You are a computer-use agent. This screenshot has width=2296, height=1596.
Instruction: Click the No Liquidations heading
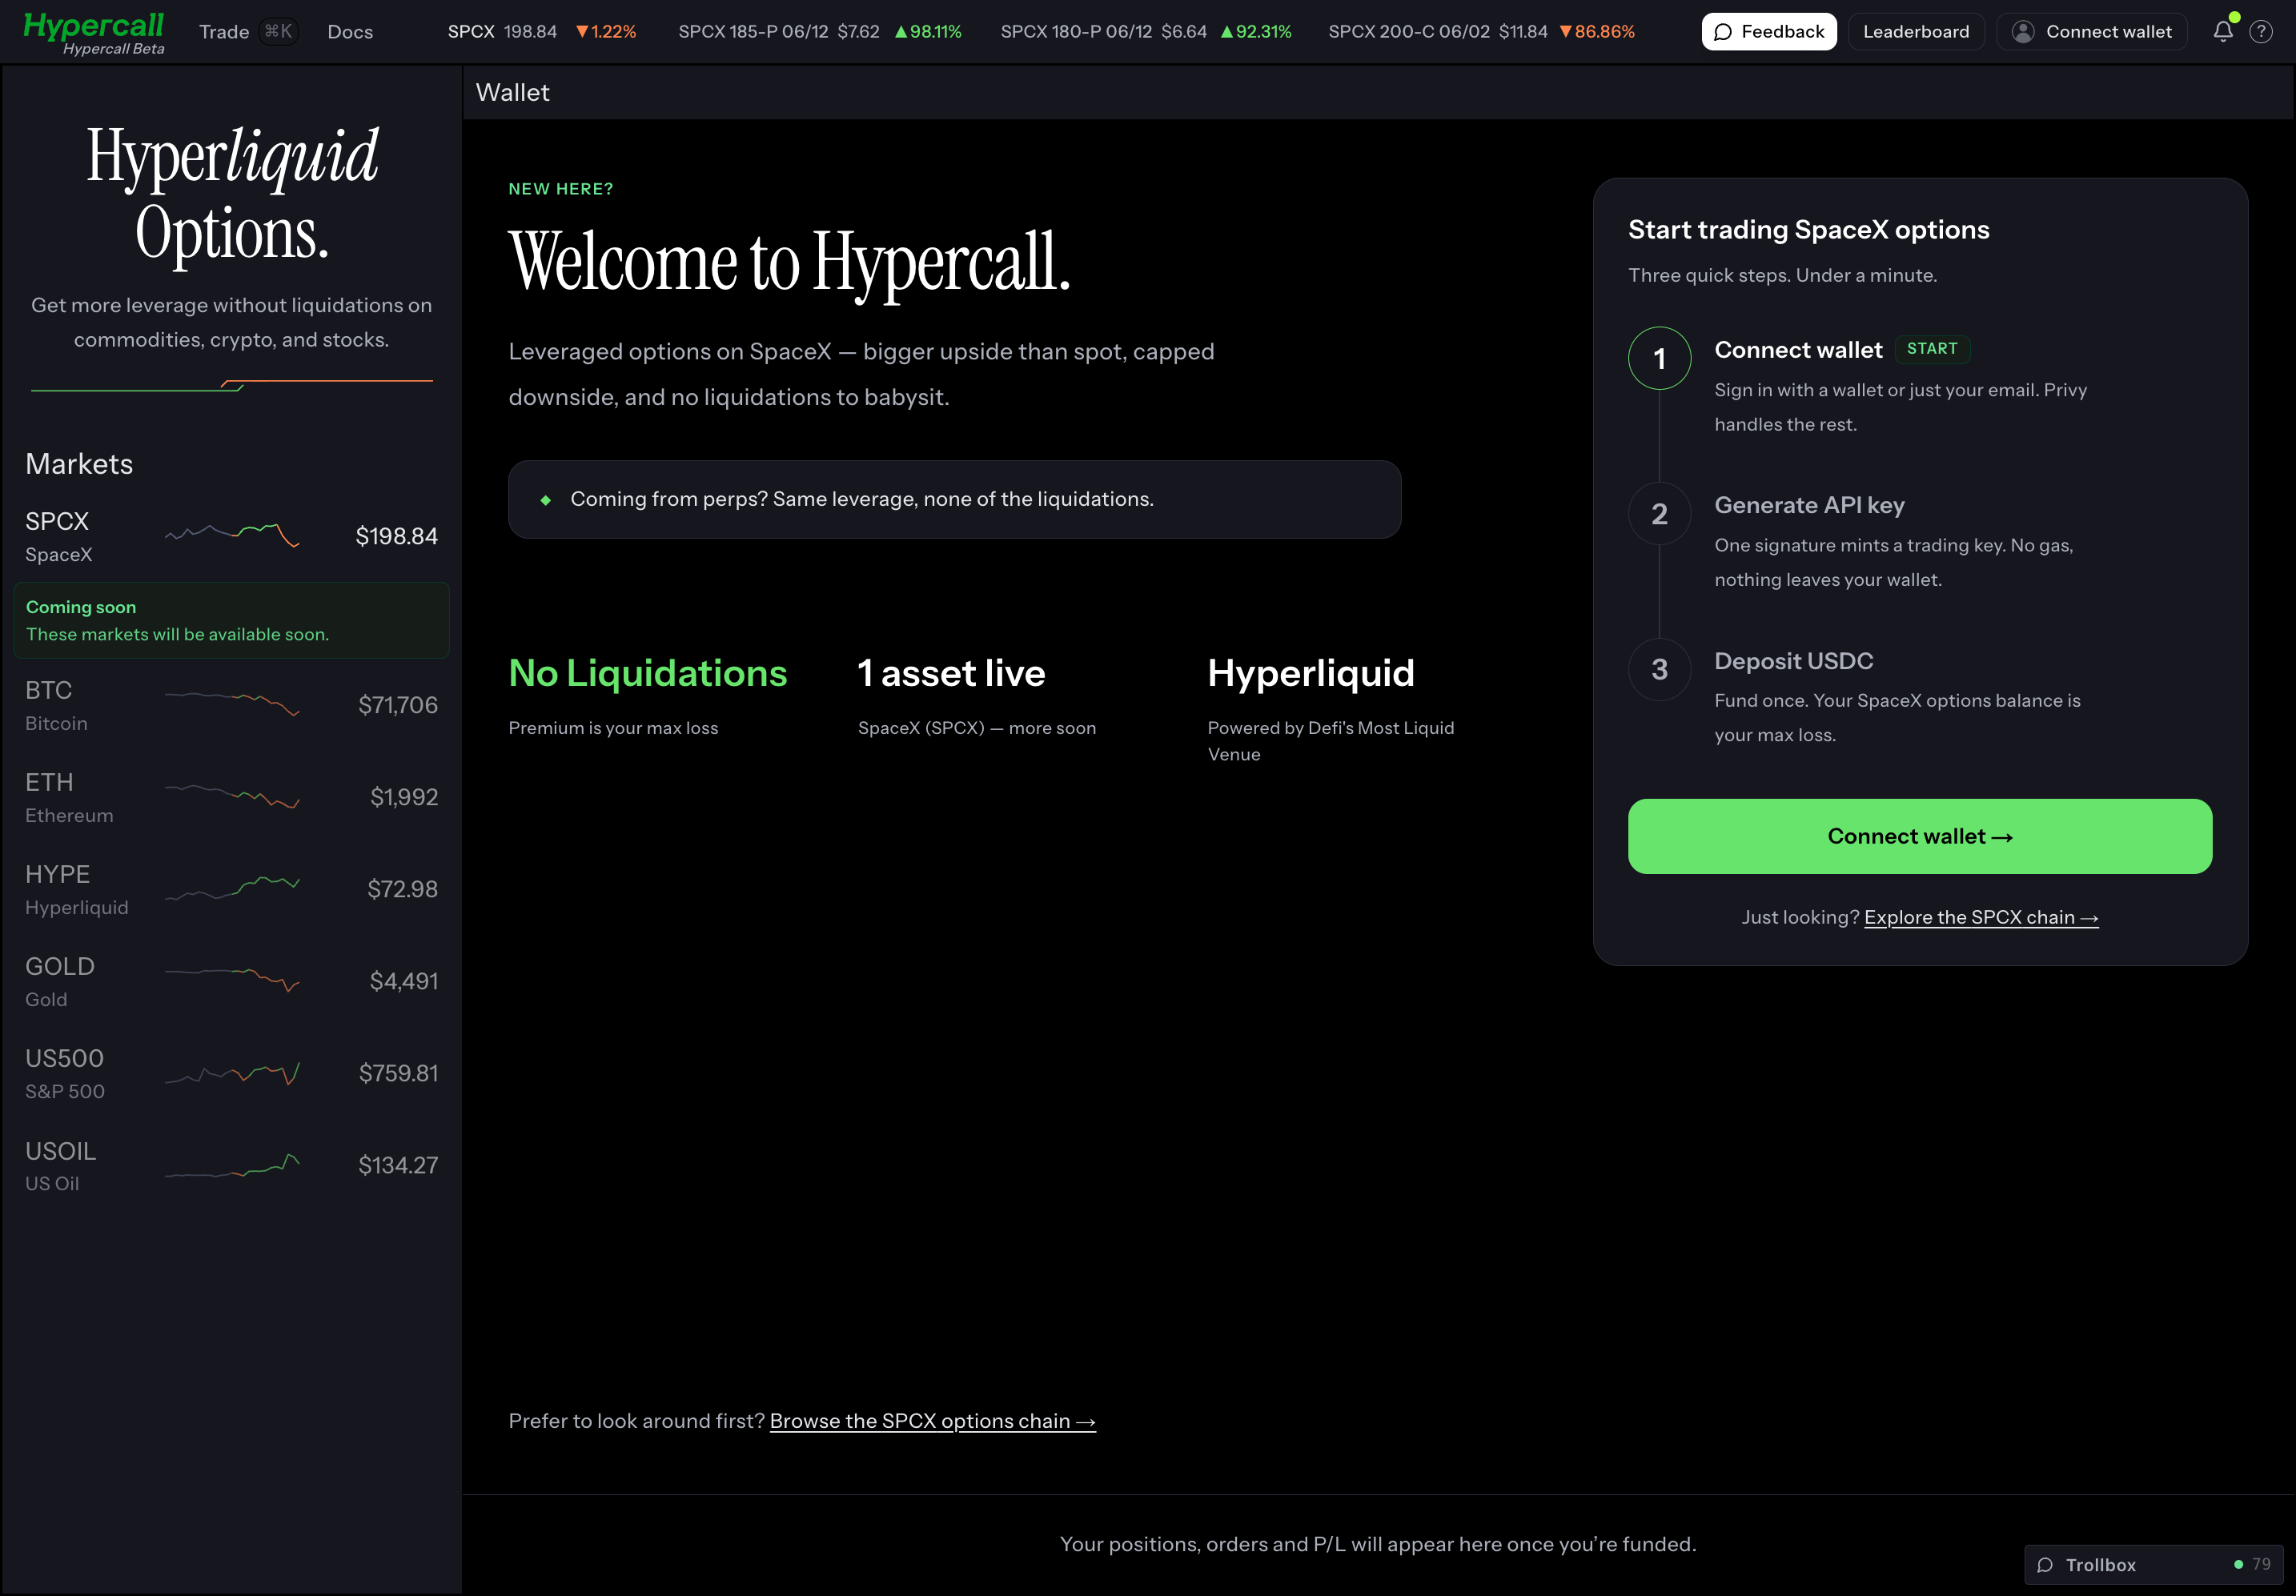tap(647, 673)
